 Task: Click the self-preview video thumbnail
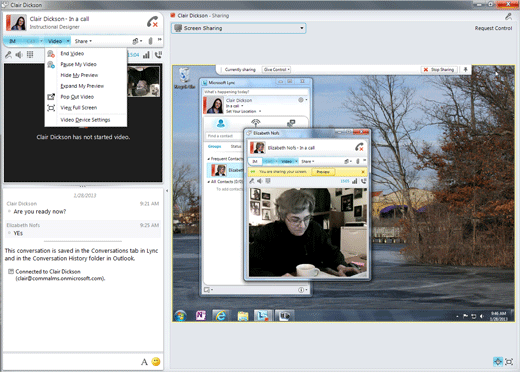(144, 82)
